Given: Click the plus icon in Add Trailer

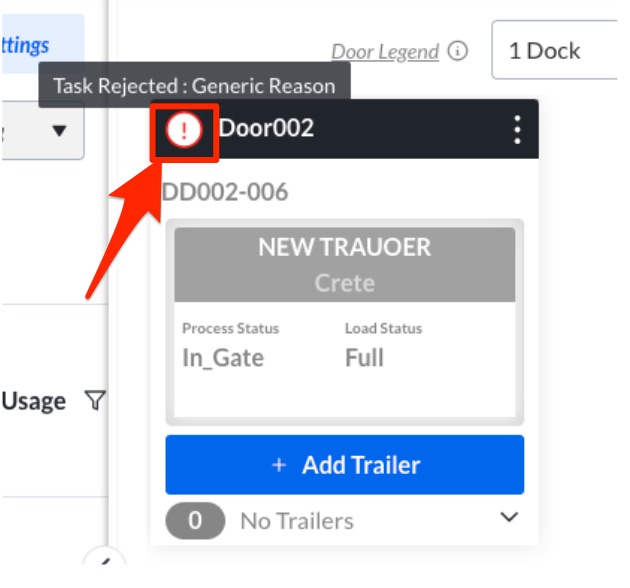Looking at the screenshot, I should [279, 465].
